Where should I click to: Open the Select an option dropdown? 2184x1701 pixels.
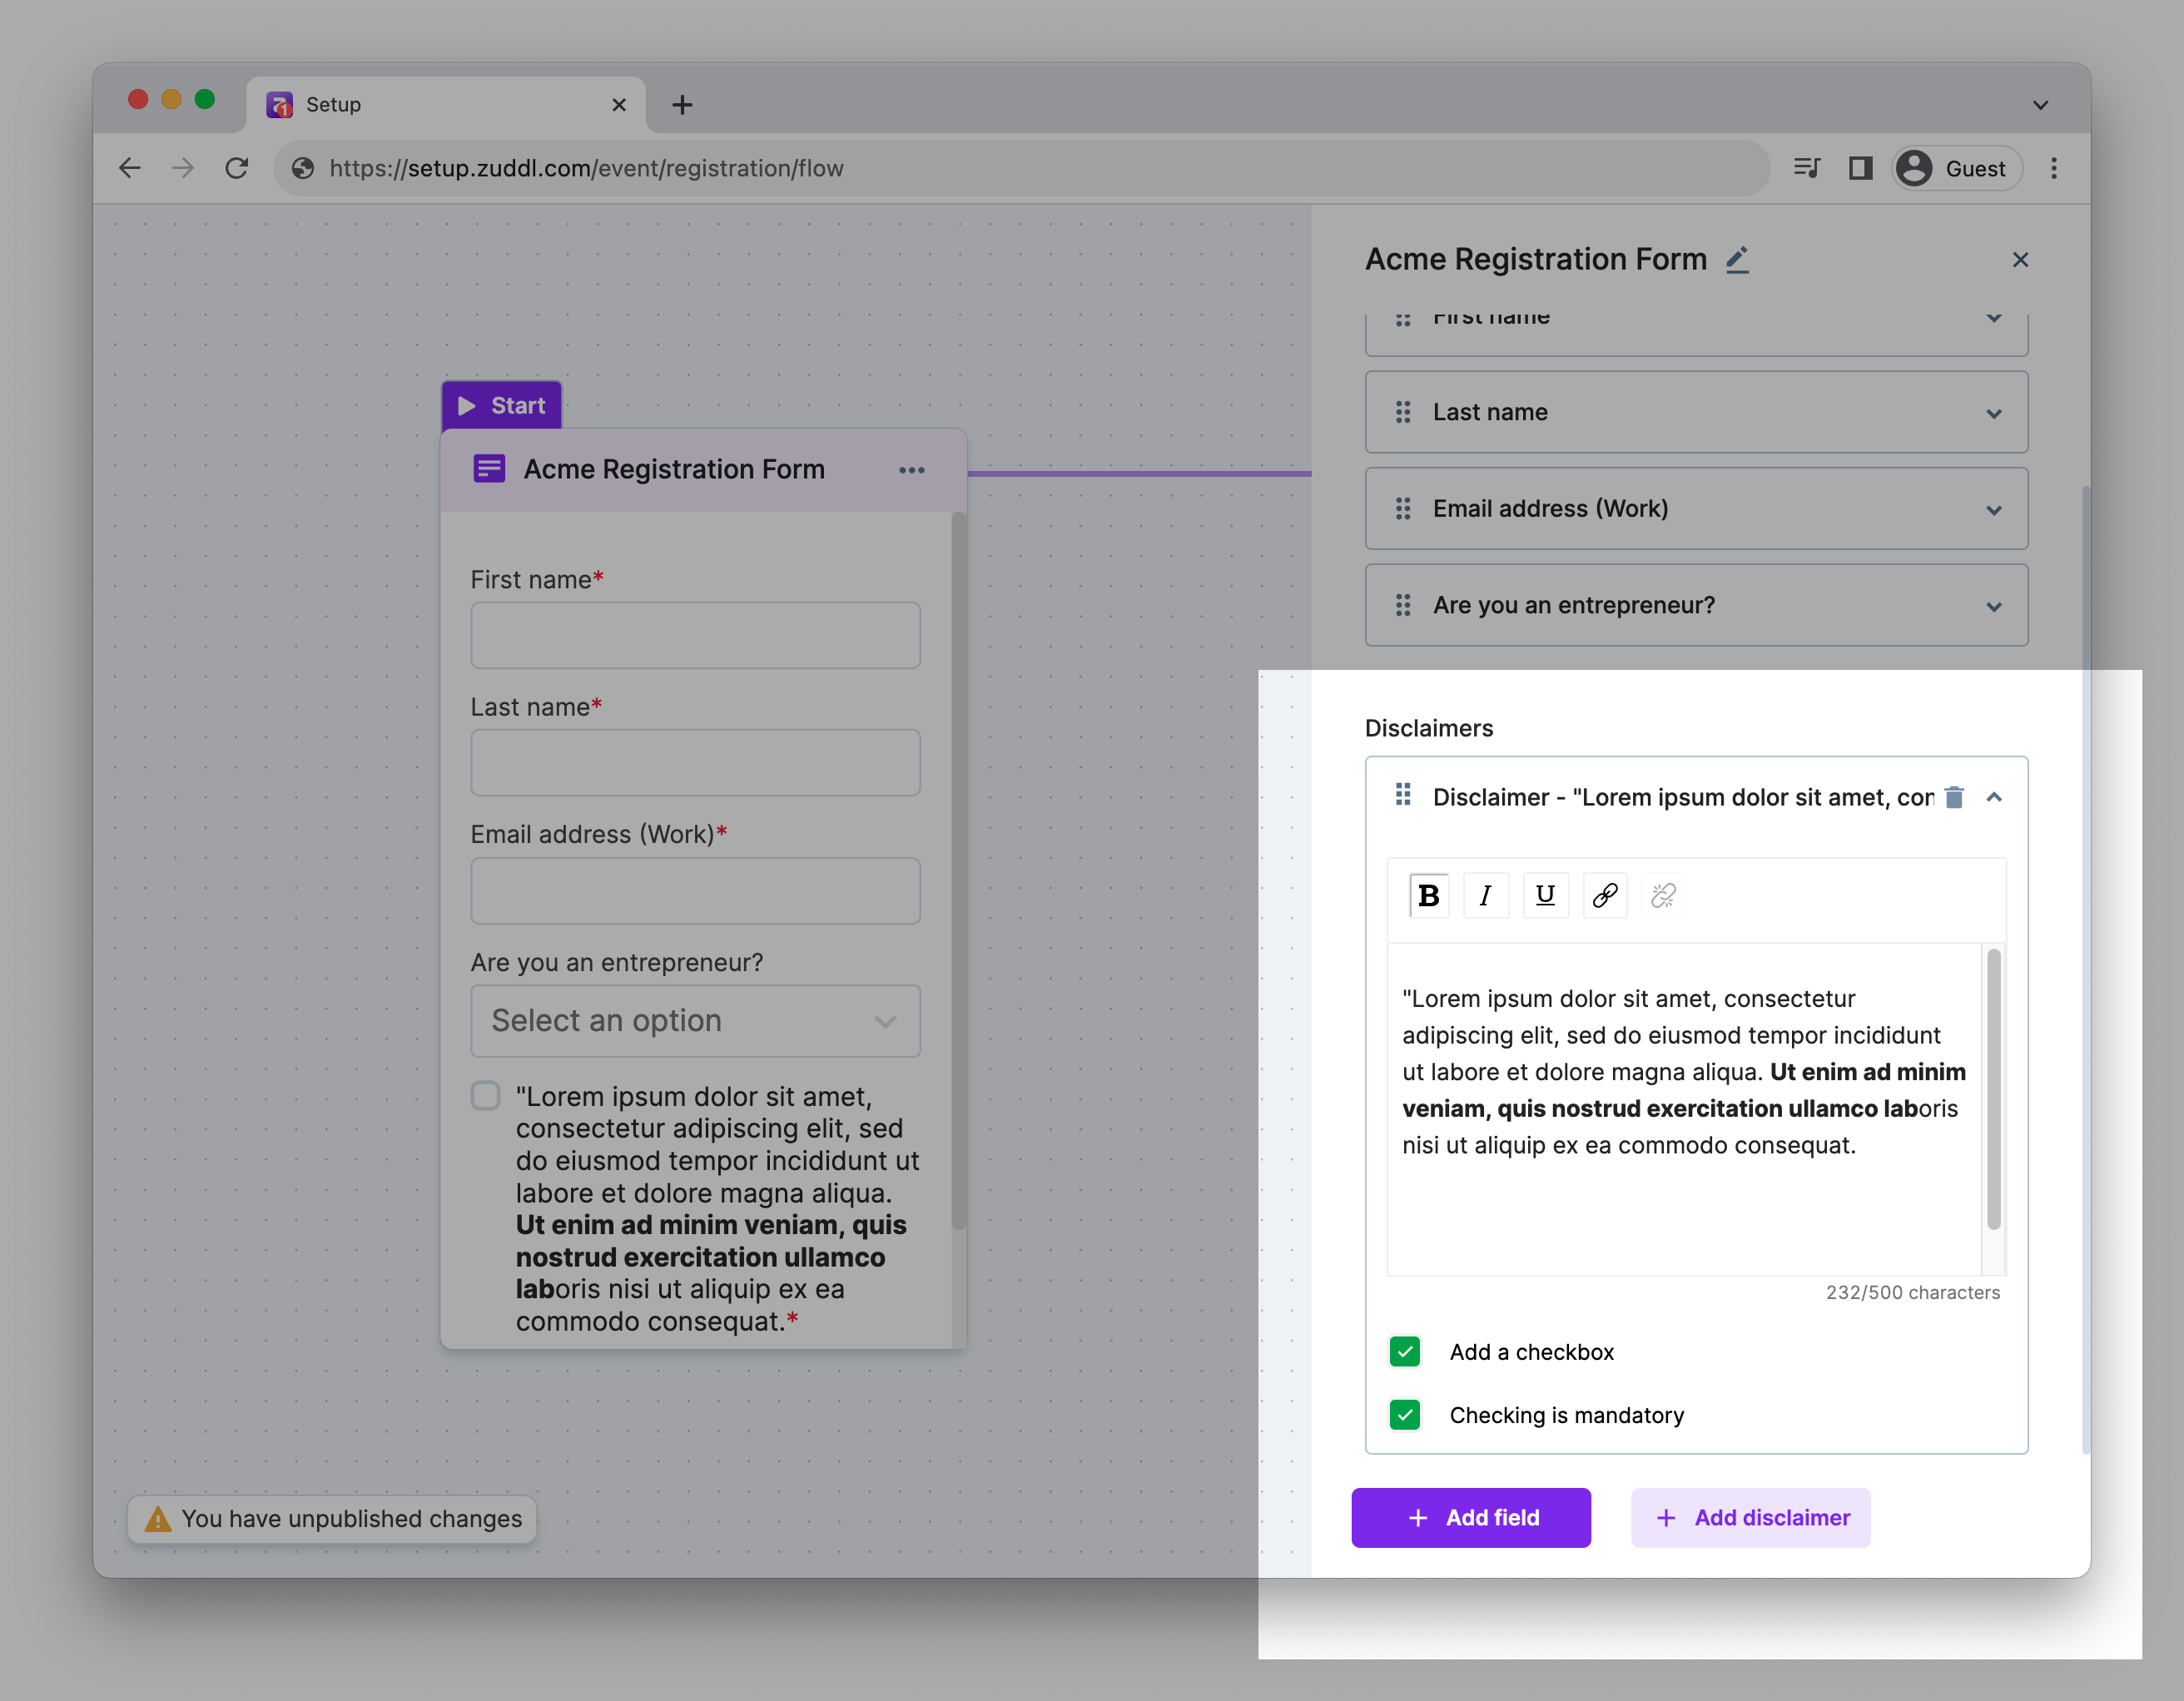pos(695,1021)
